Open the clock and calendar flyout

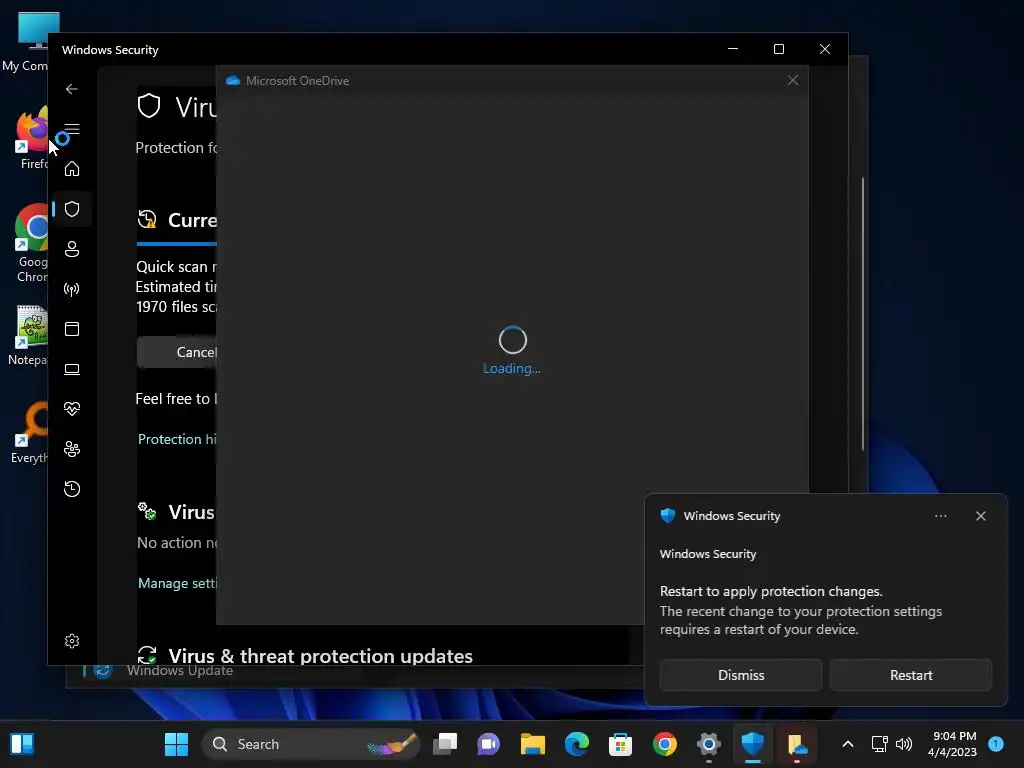[953, 744]
